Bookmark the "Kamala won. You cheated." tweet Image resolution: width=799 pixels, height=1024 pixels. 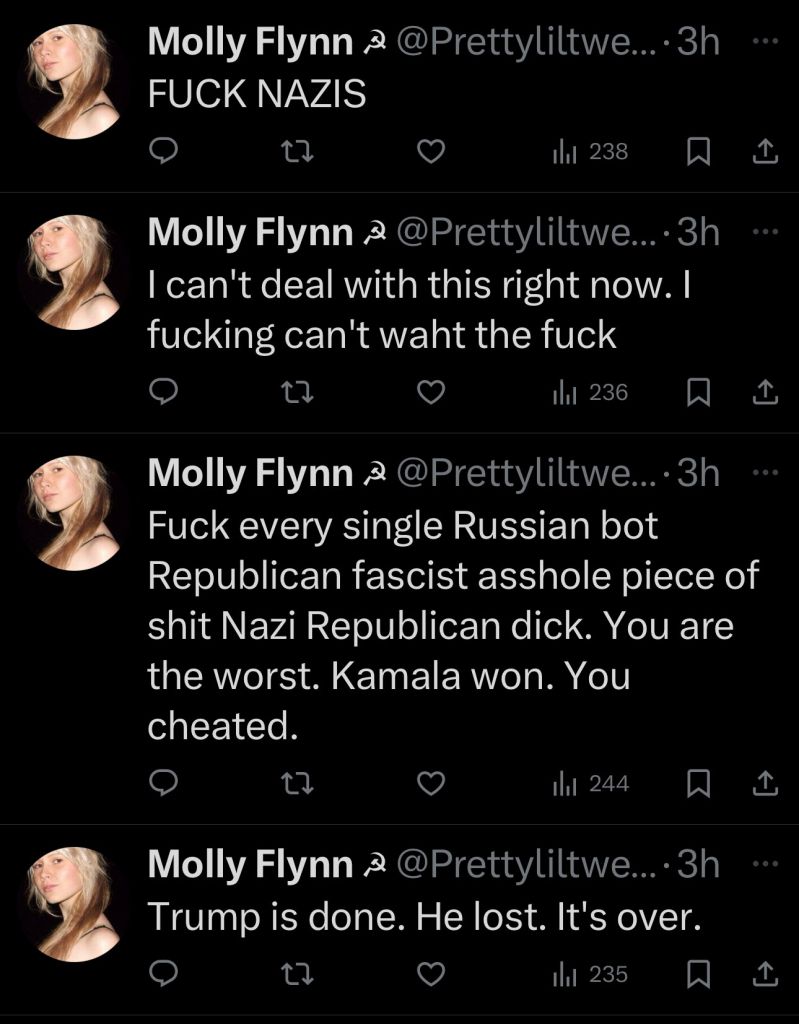[699, 784]
